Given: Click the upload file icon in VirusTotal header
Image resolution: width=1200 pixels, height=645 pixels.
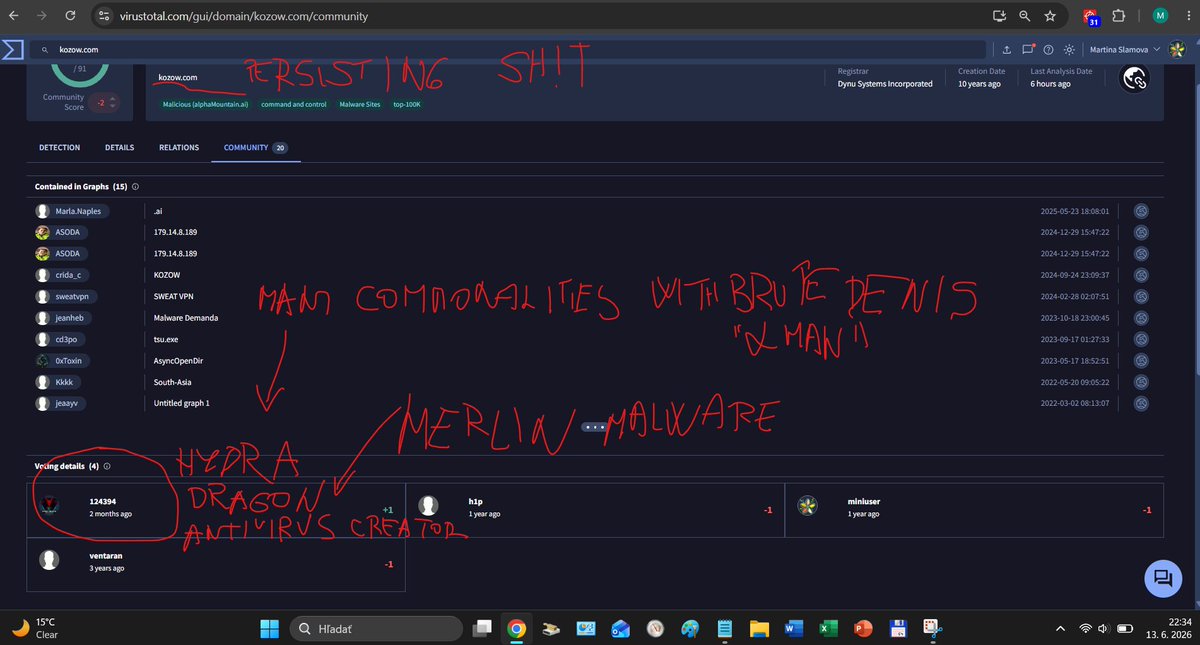Looking at the screenshot, I should (x=1008, y=50).
